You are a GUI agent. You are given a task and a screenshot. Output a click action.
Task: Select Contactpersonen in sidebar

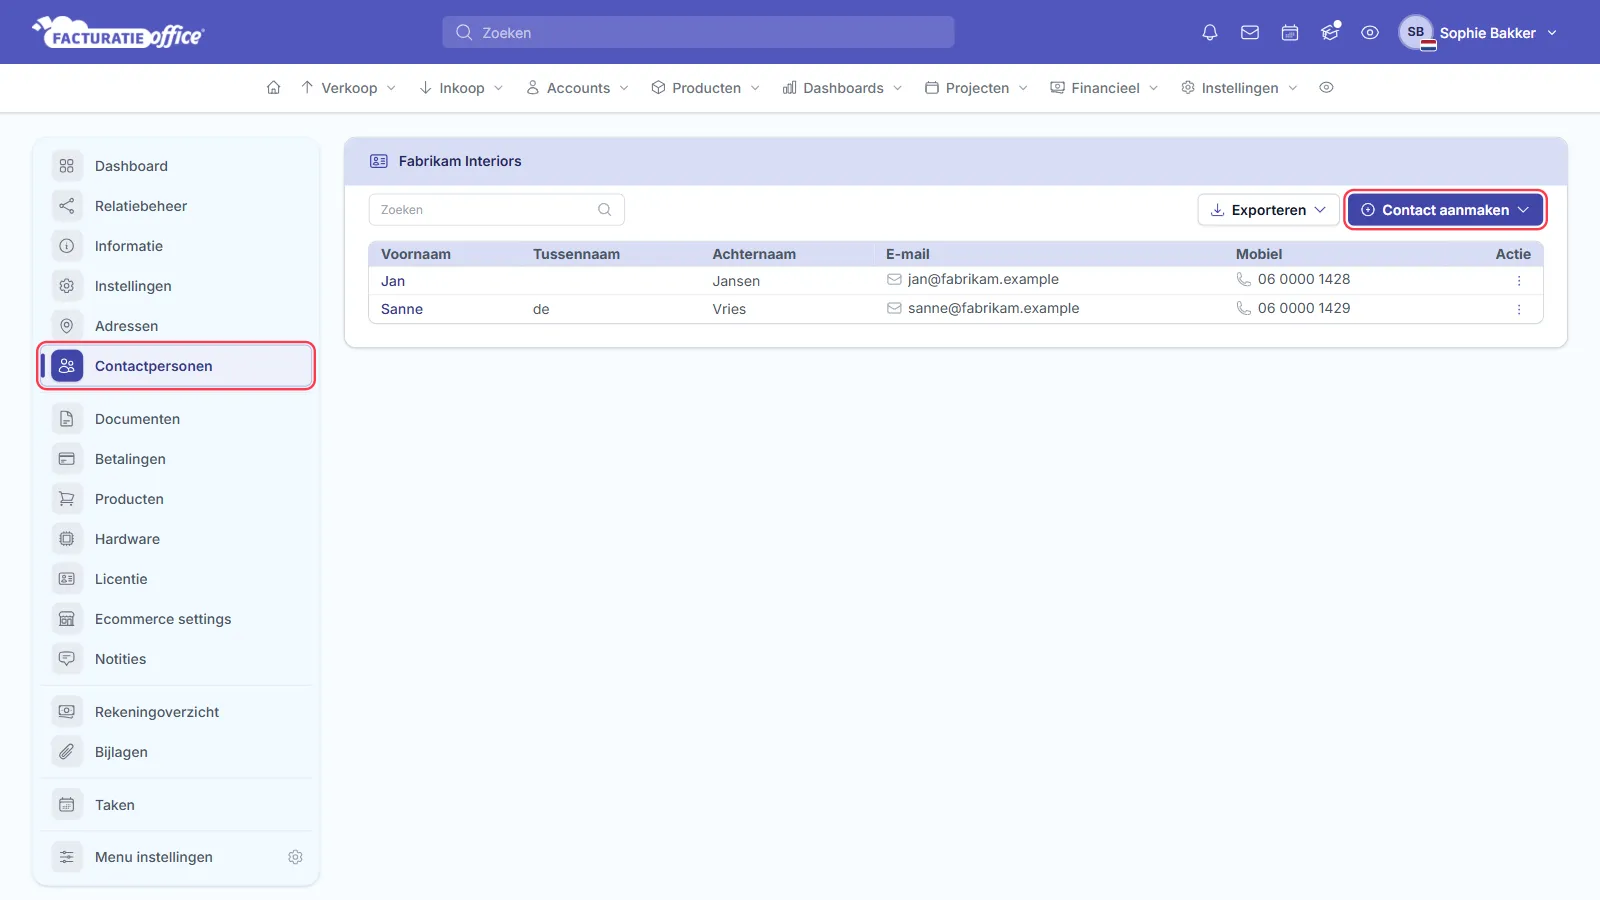click(x=177, y=366)
